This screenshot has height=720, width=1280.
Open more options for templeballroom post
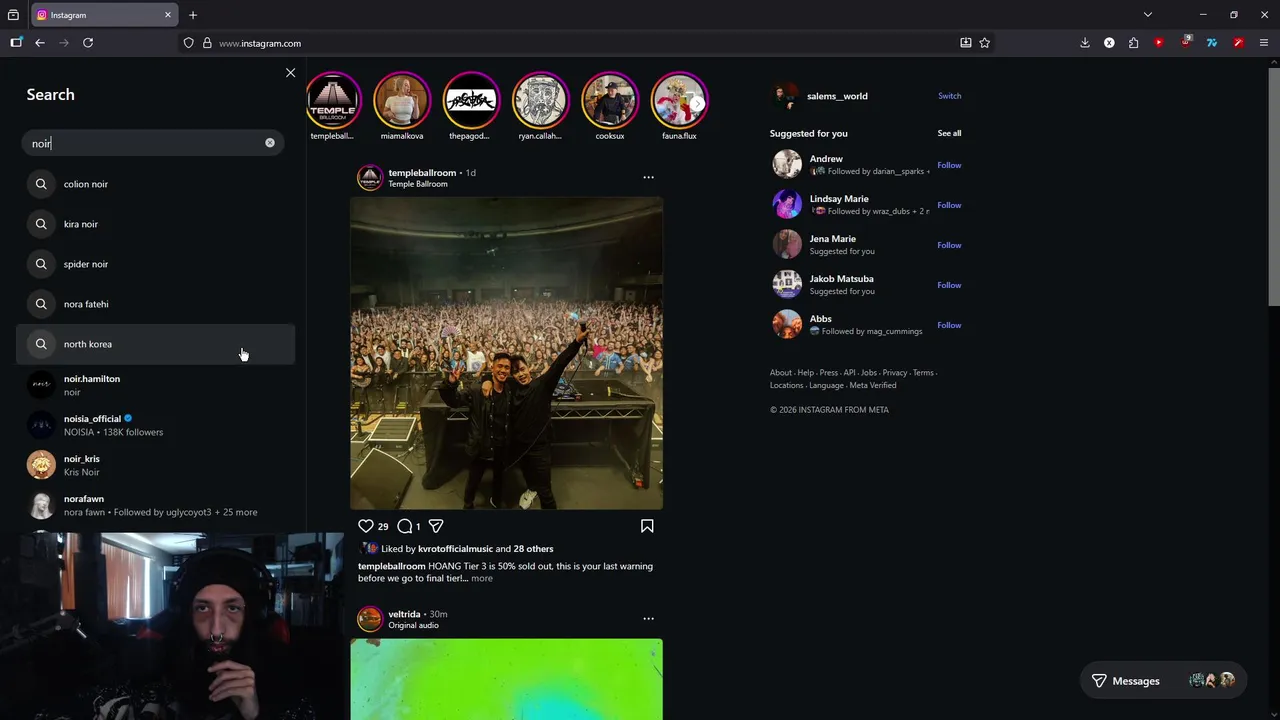pyautogui.click(x=648, y=177)
